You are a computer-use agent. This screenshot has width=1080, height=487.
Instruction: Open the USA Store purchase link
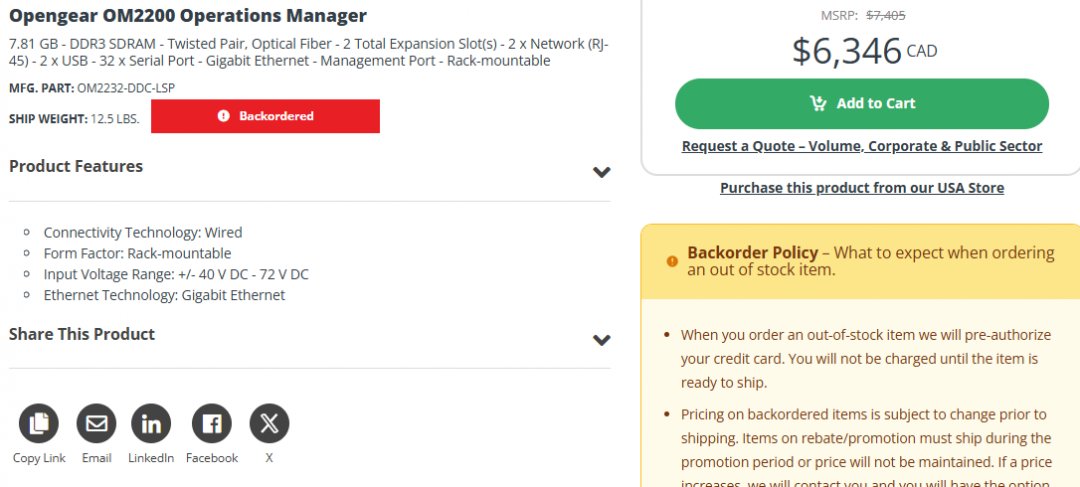coord(861,188)
